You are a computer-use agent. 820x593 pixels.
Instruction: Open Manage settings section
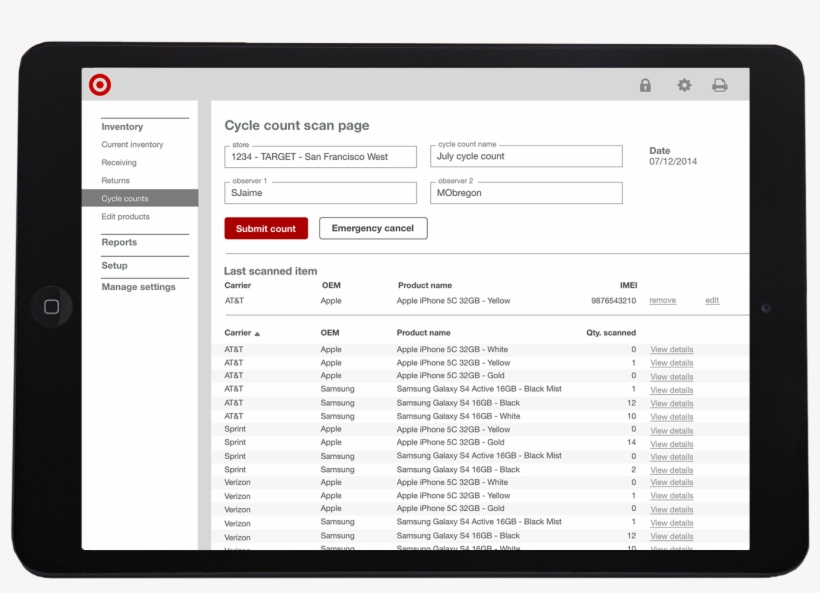pos(138,287)
